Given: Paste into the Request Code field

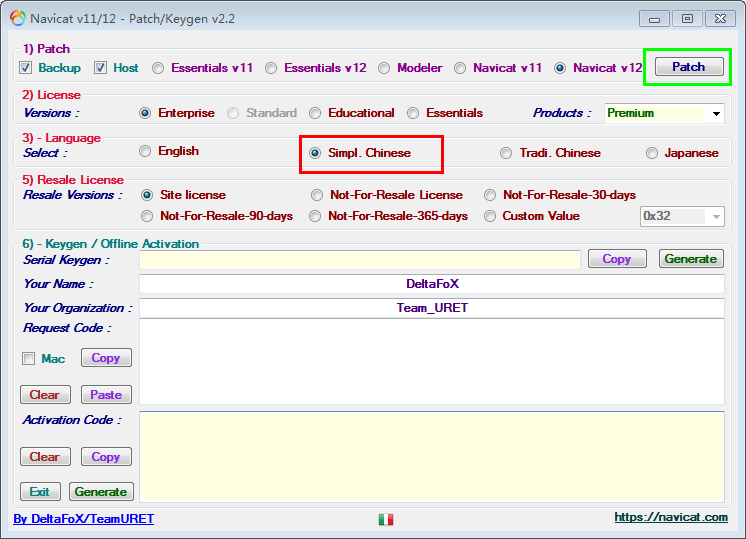Looking at the screenshot, I should pyautogui.click(x=106, y=395).
